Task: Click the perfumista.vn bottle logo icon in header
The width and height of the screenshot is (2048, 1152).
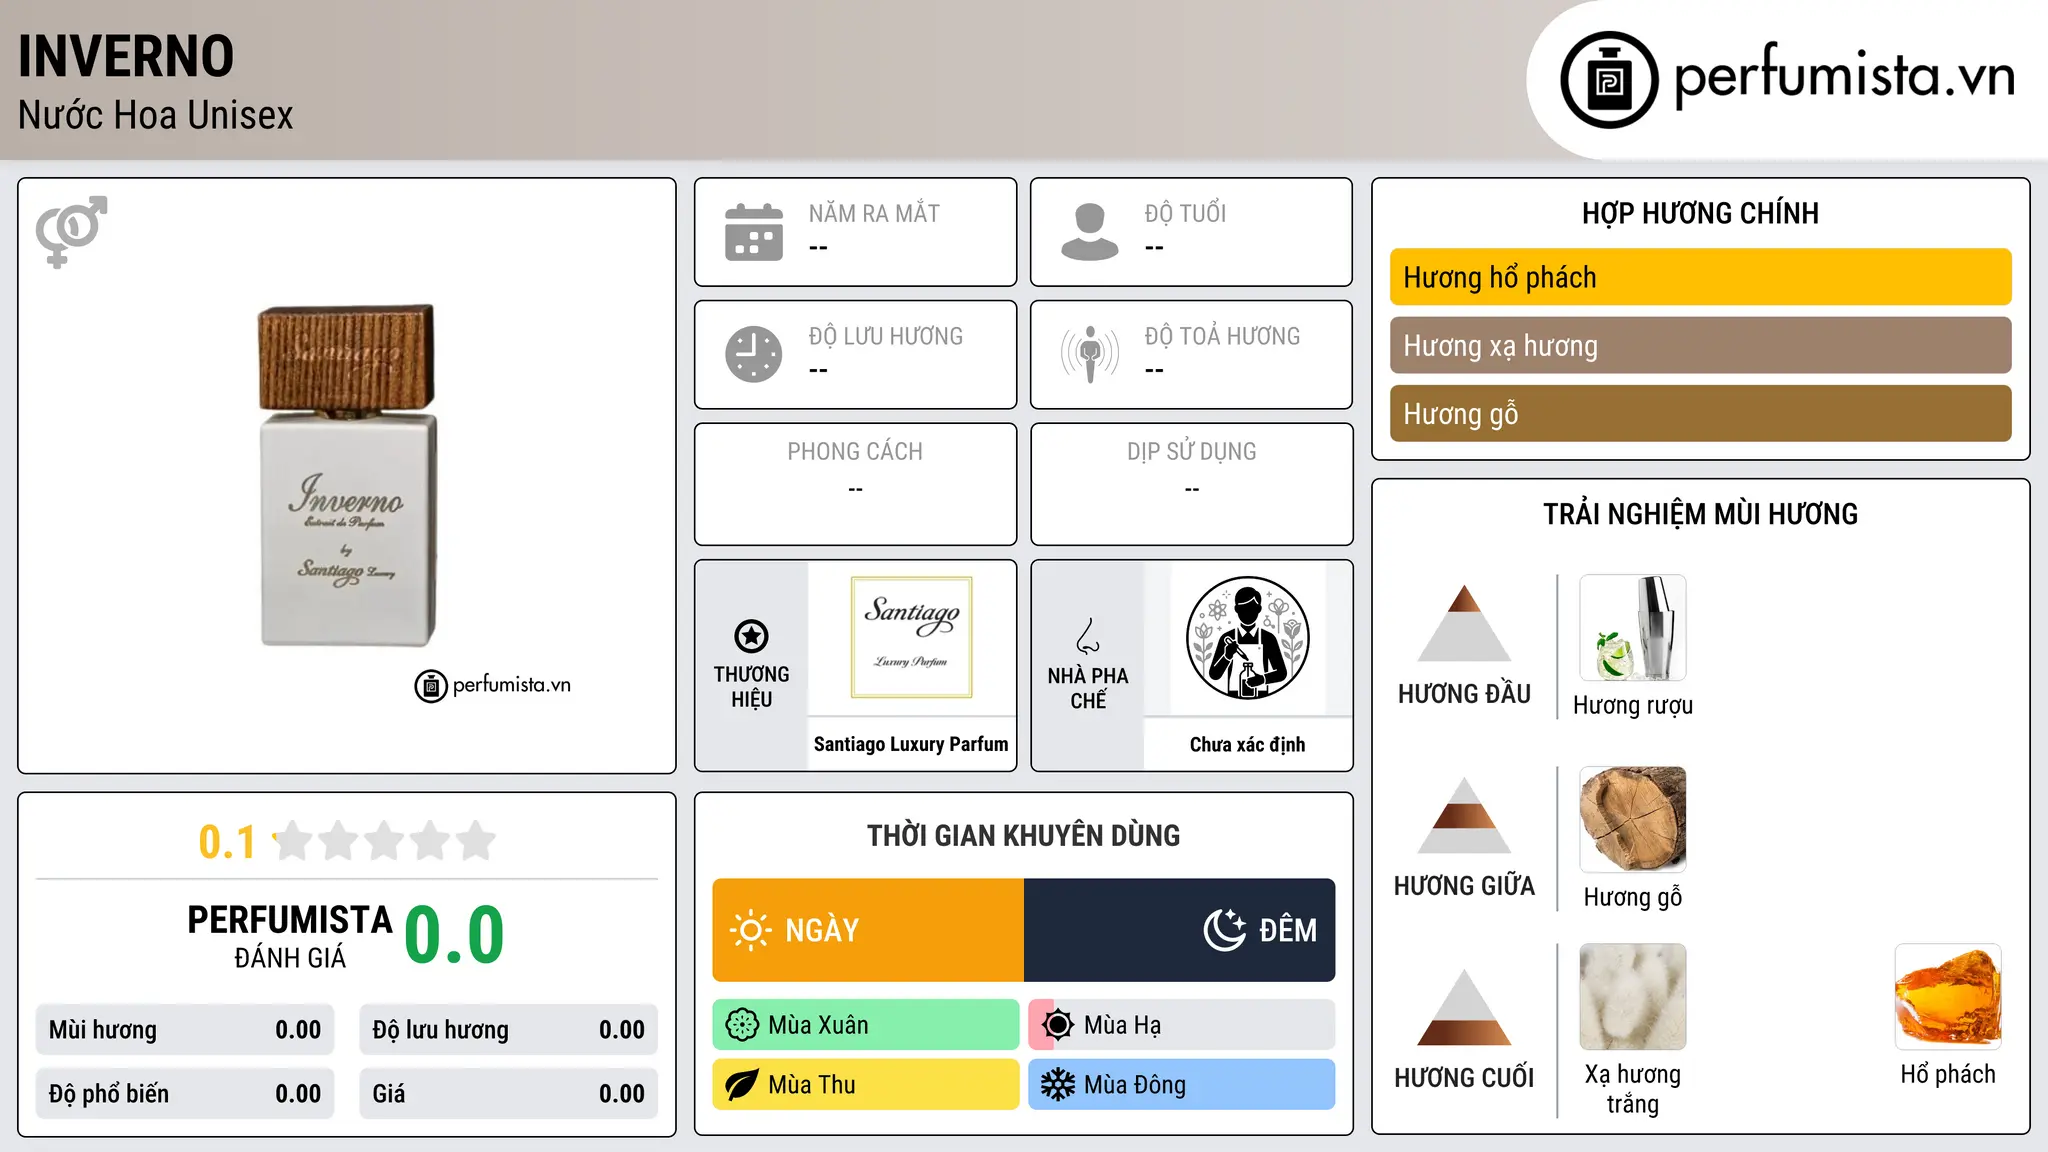Action: (x=1609, y=80)
